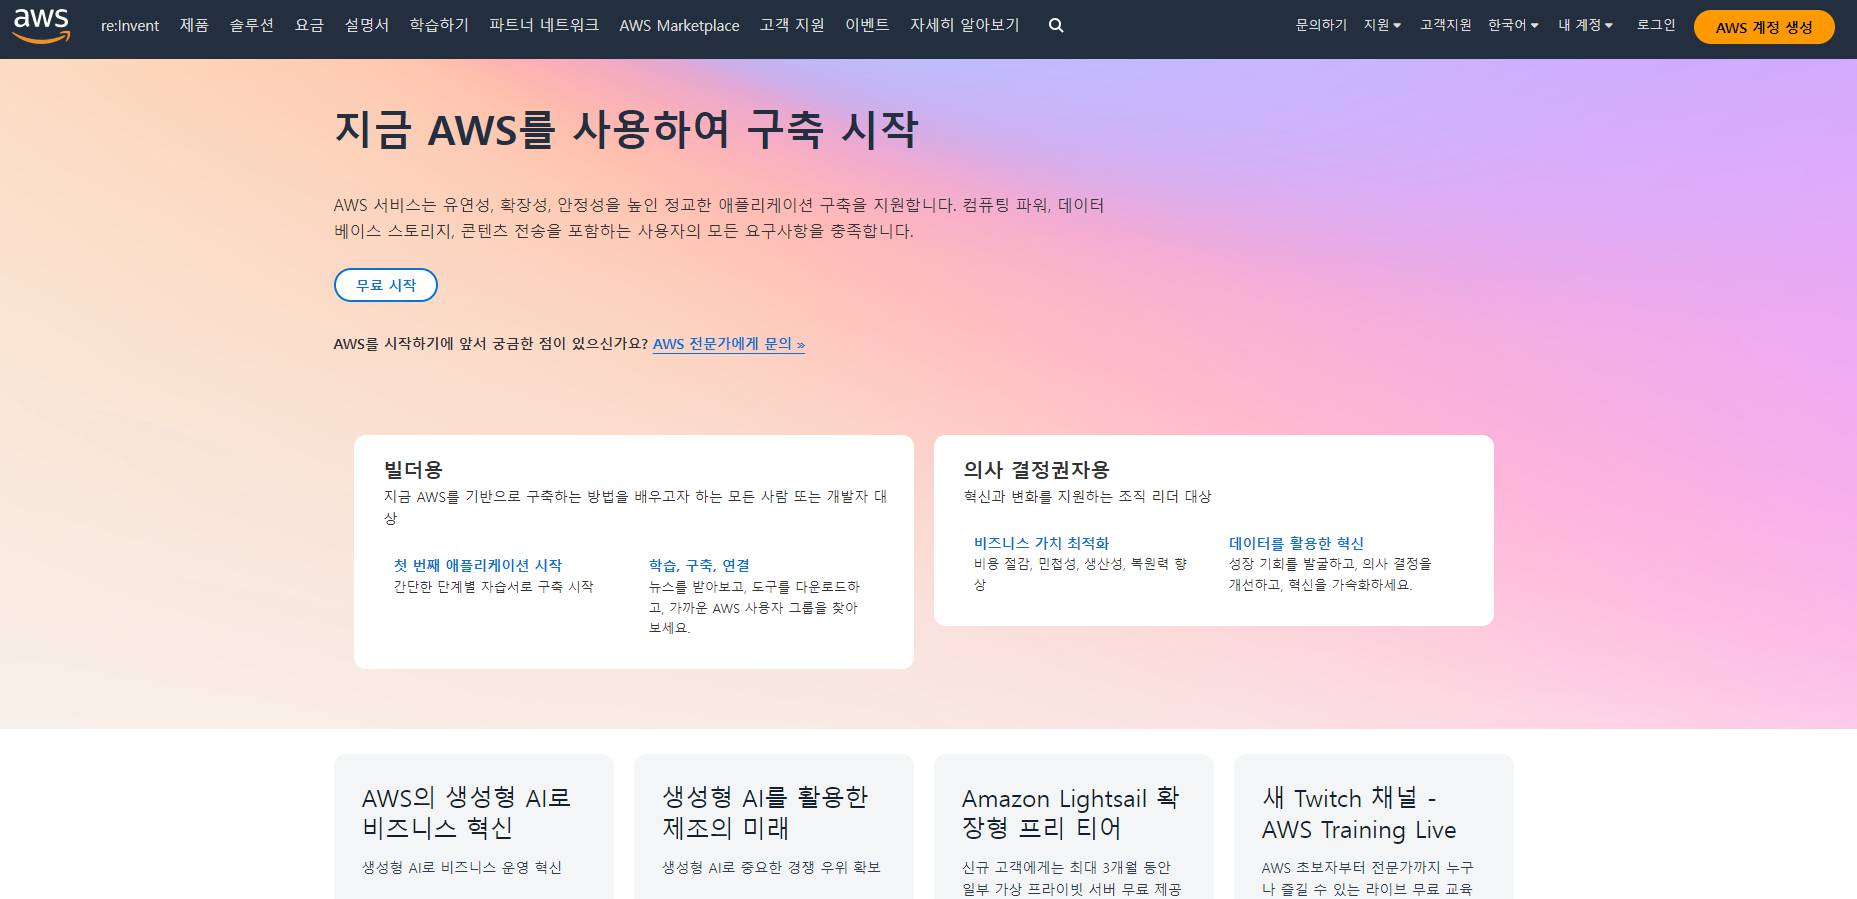Viewport: 1857px width, 899px height.
Task: Go to AWS Marketplace
Action: [x=679, y=26]
